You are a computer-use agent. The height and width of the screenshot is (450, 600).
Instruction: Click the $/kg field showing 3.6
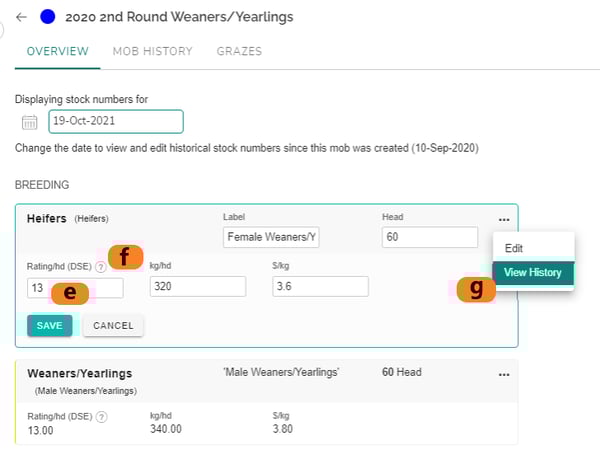pyautogui.click(x=320, y=287)
